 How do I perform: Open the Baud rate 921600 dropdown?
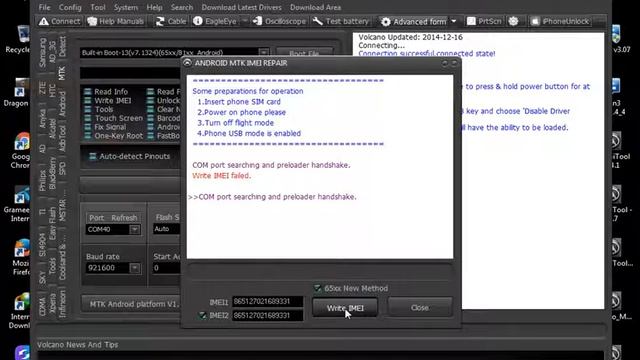coord(134,268)
